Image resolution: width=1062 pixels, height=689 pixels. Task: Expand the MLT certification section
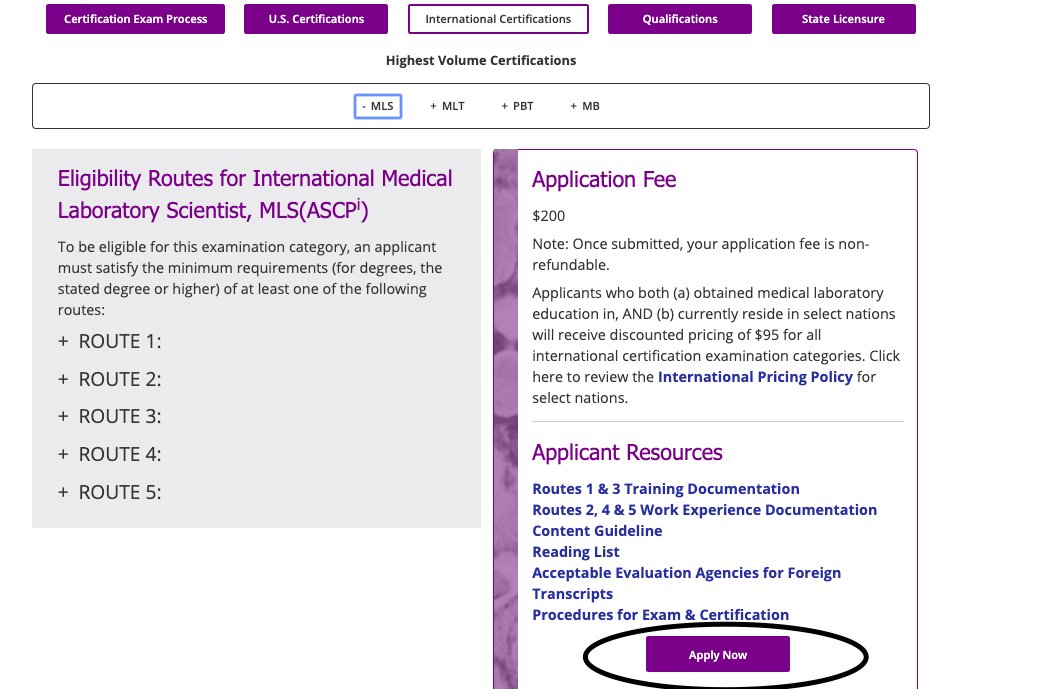pyautogui.click(x=447, y=106)
